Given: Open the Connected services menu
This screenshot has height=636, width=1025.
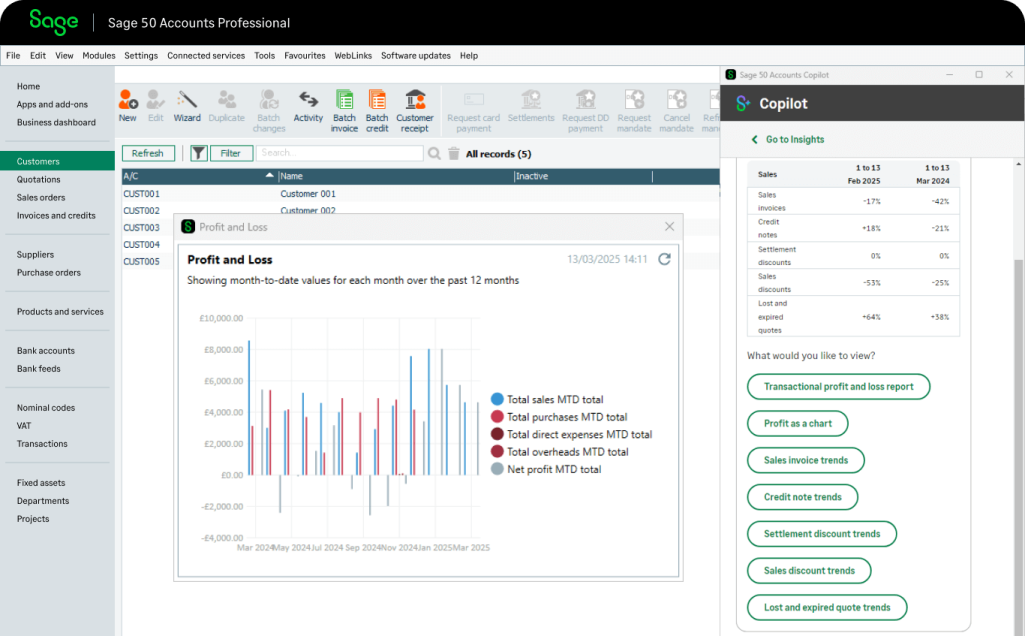Looking at the screenshot, I should [206, 56].
